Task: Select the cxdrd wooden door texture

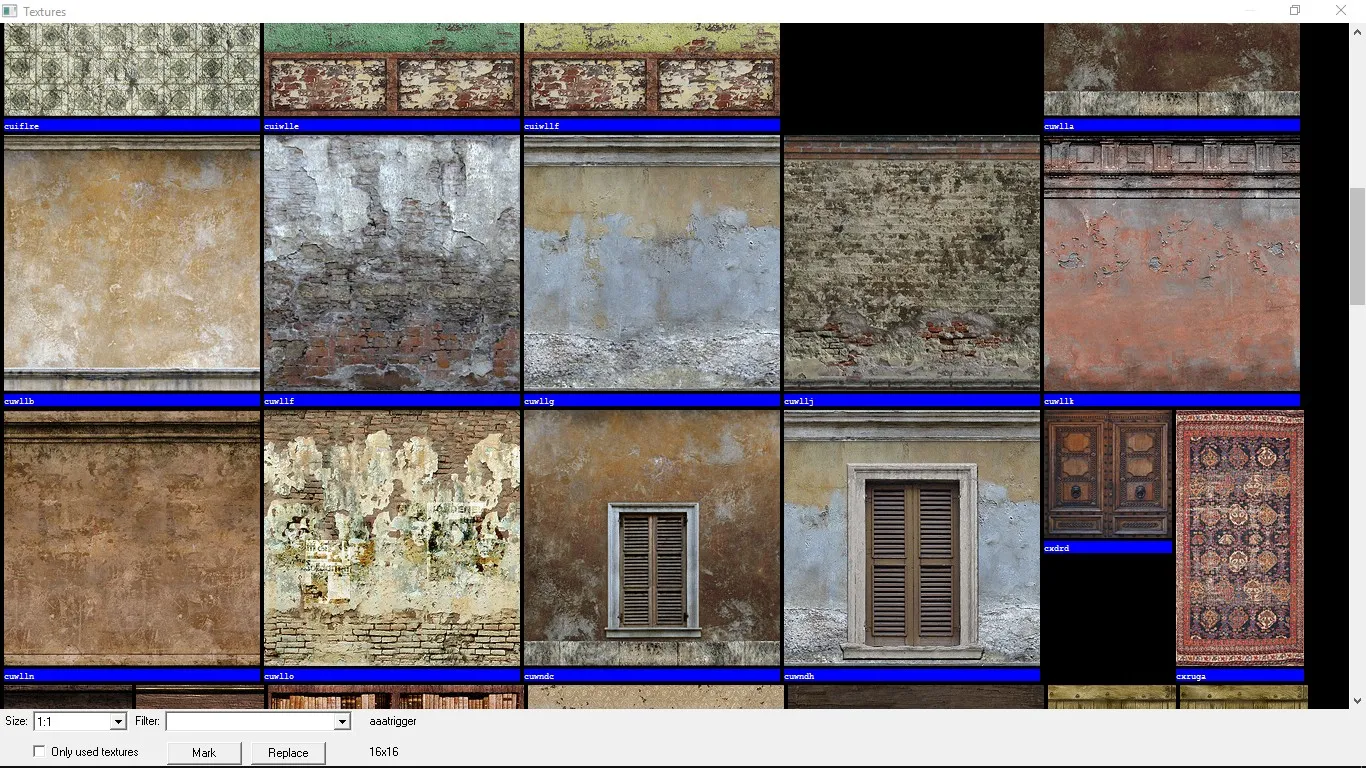Action: (1108, 475)
